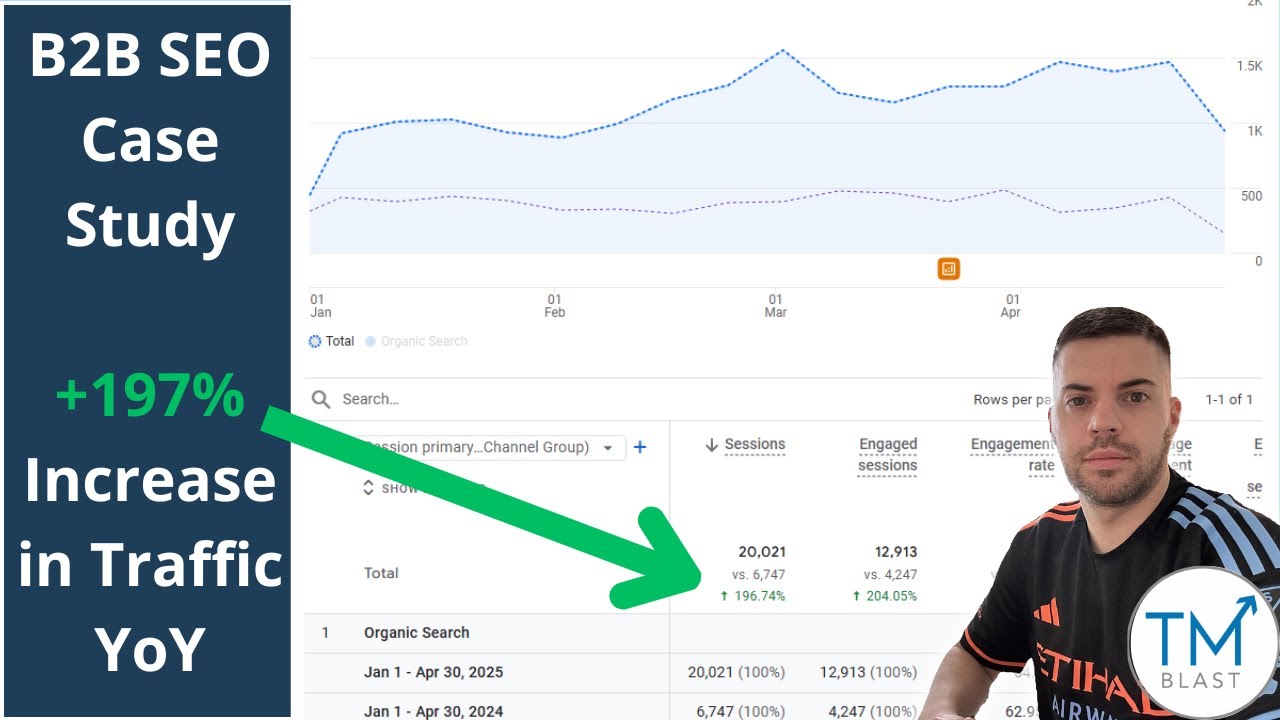The image size is (1280, 720).
Task: Click the "4,247 (100%)" engaged sessions cell
Action: [872, 712]
